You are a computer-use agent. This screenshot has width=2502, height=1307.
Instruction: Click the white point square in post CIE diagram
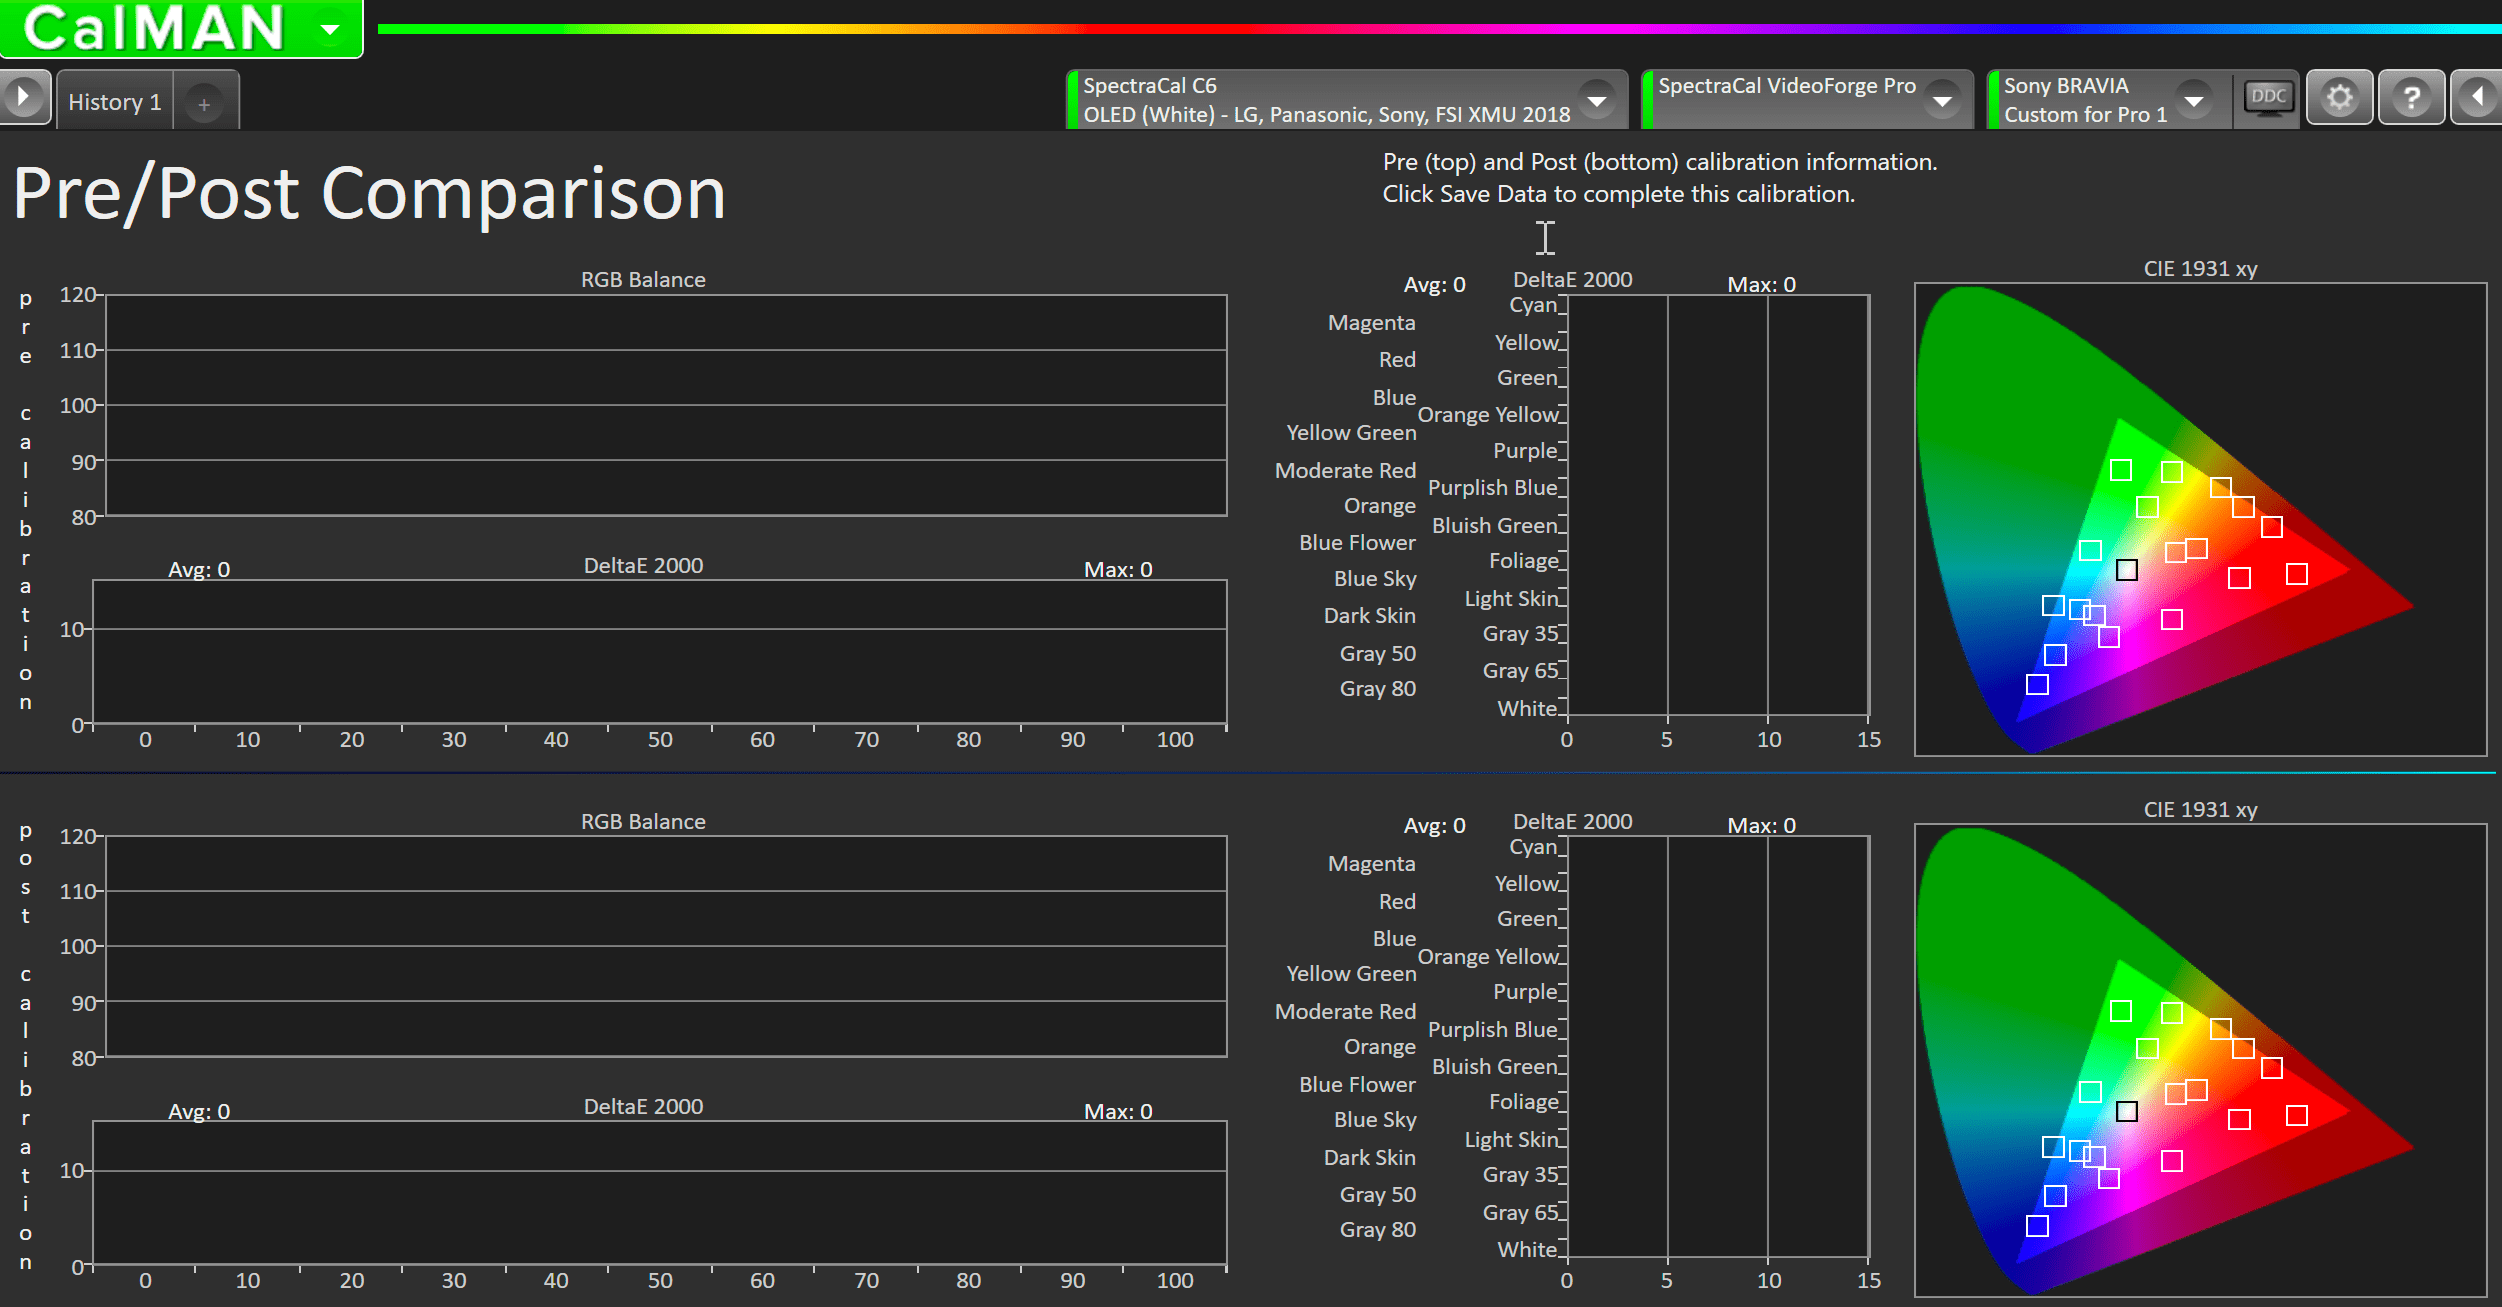[x=2127, y=1112]
